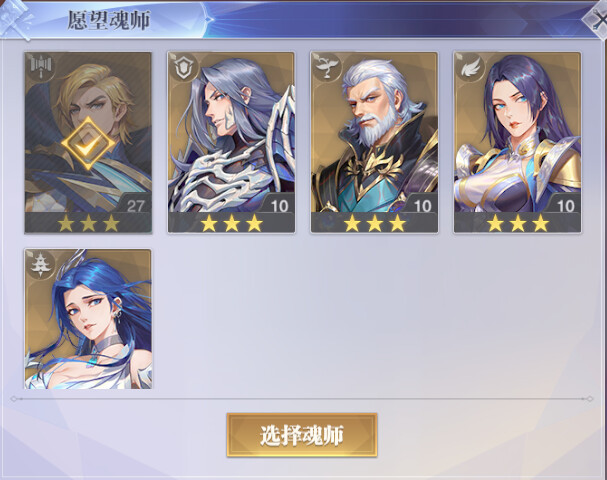Click the checkmark badge on blond hero
This screenshot has height=480, width=607.
88,144
